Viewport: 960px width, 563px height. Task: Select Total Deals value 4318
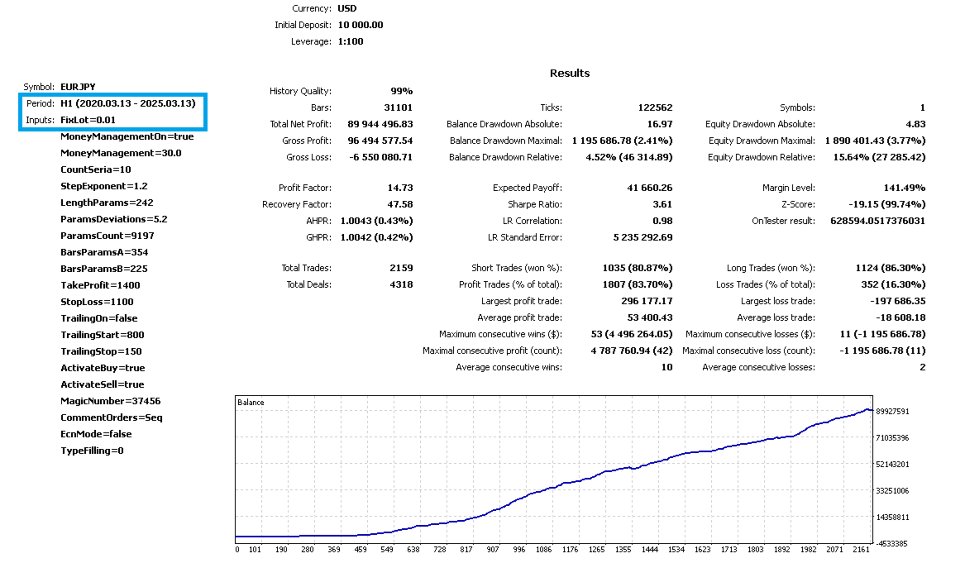pyautogui.click(x=401, y=285)
